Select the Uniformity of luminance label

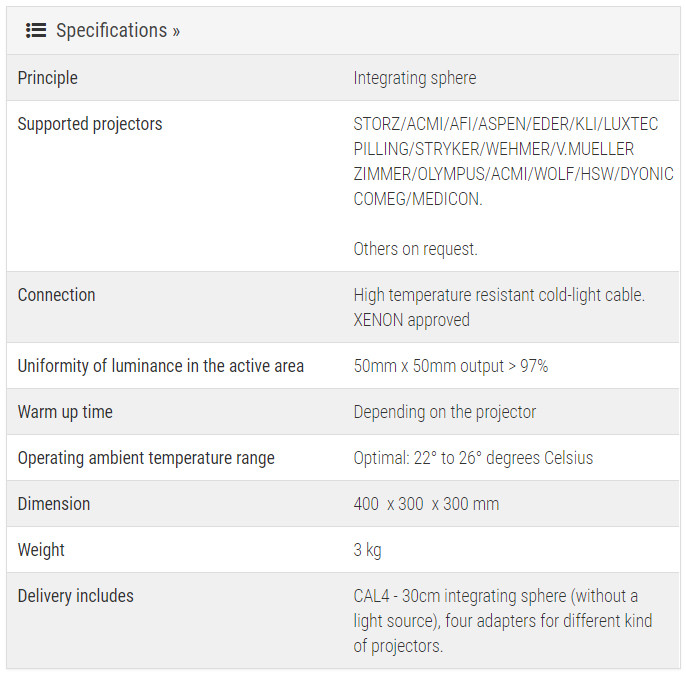160,366
